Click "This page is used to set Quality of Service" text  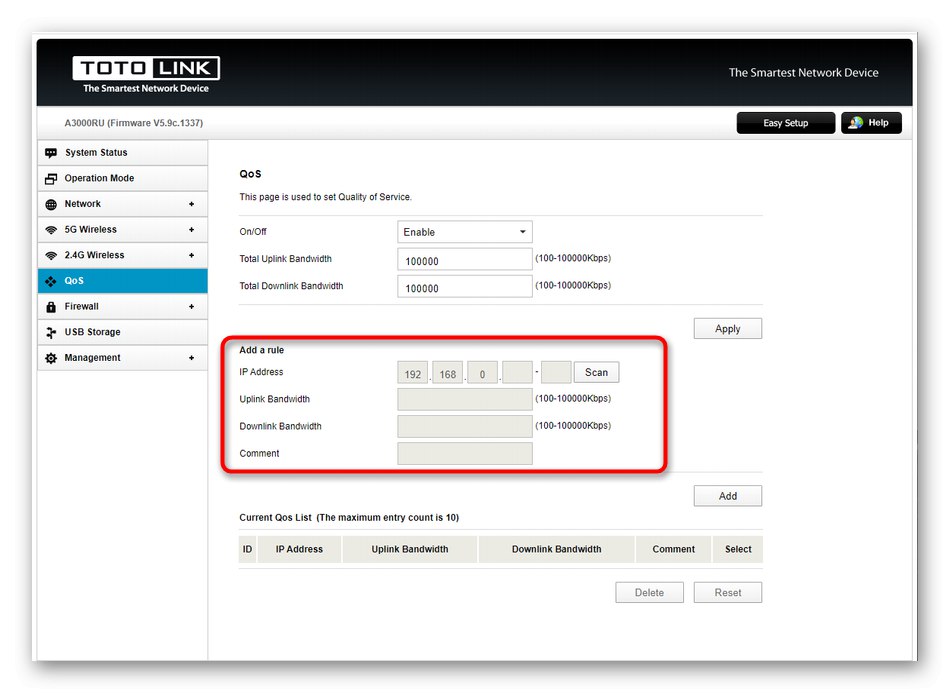pos(325,197)
